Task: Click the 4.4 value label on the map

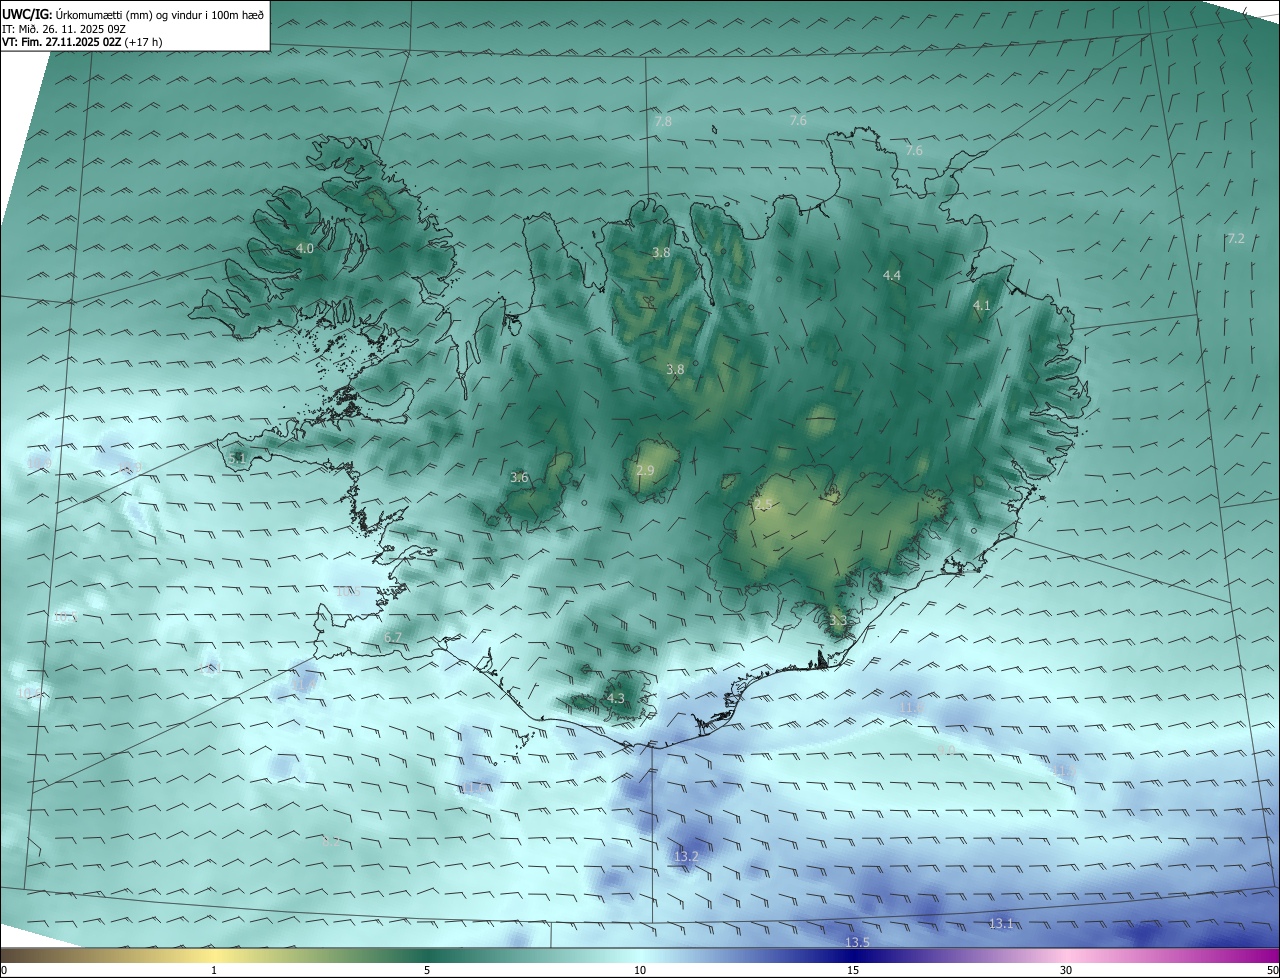Action: (892, 276)
